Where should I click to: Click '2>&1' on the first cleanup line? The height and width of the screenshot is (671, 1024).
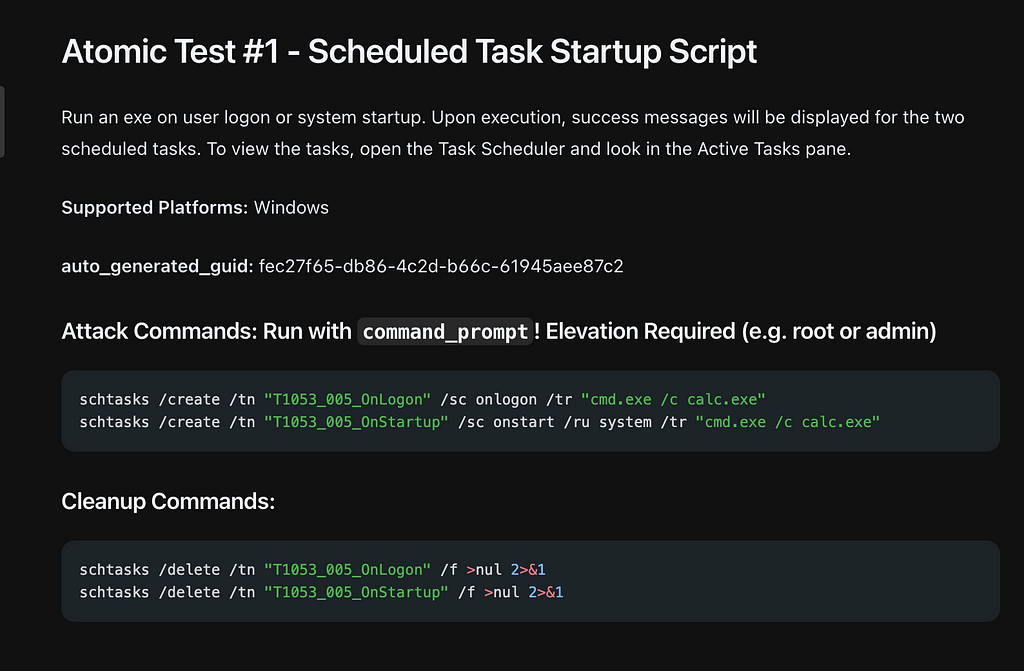tap(528, 570)
